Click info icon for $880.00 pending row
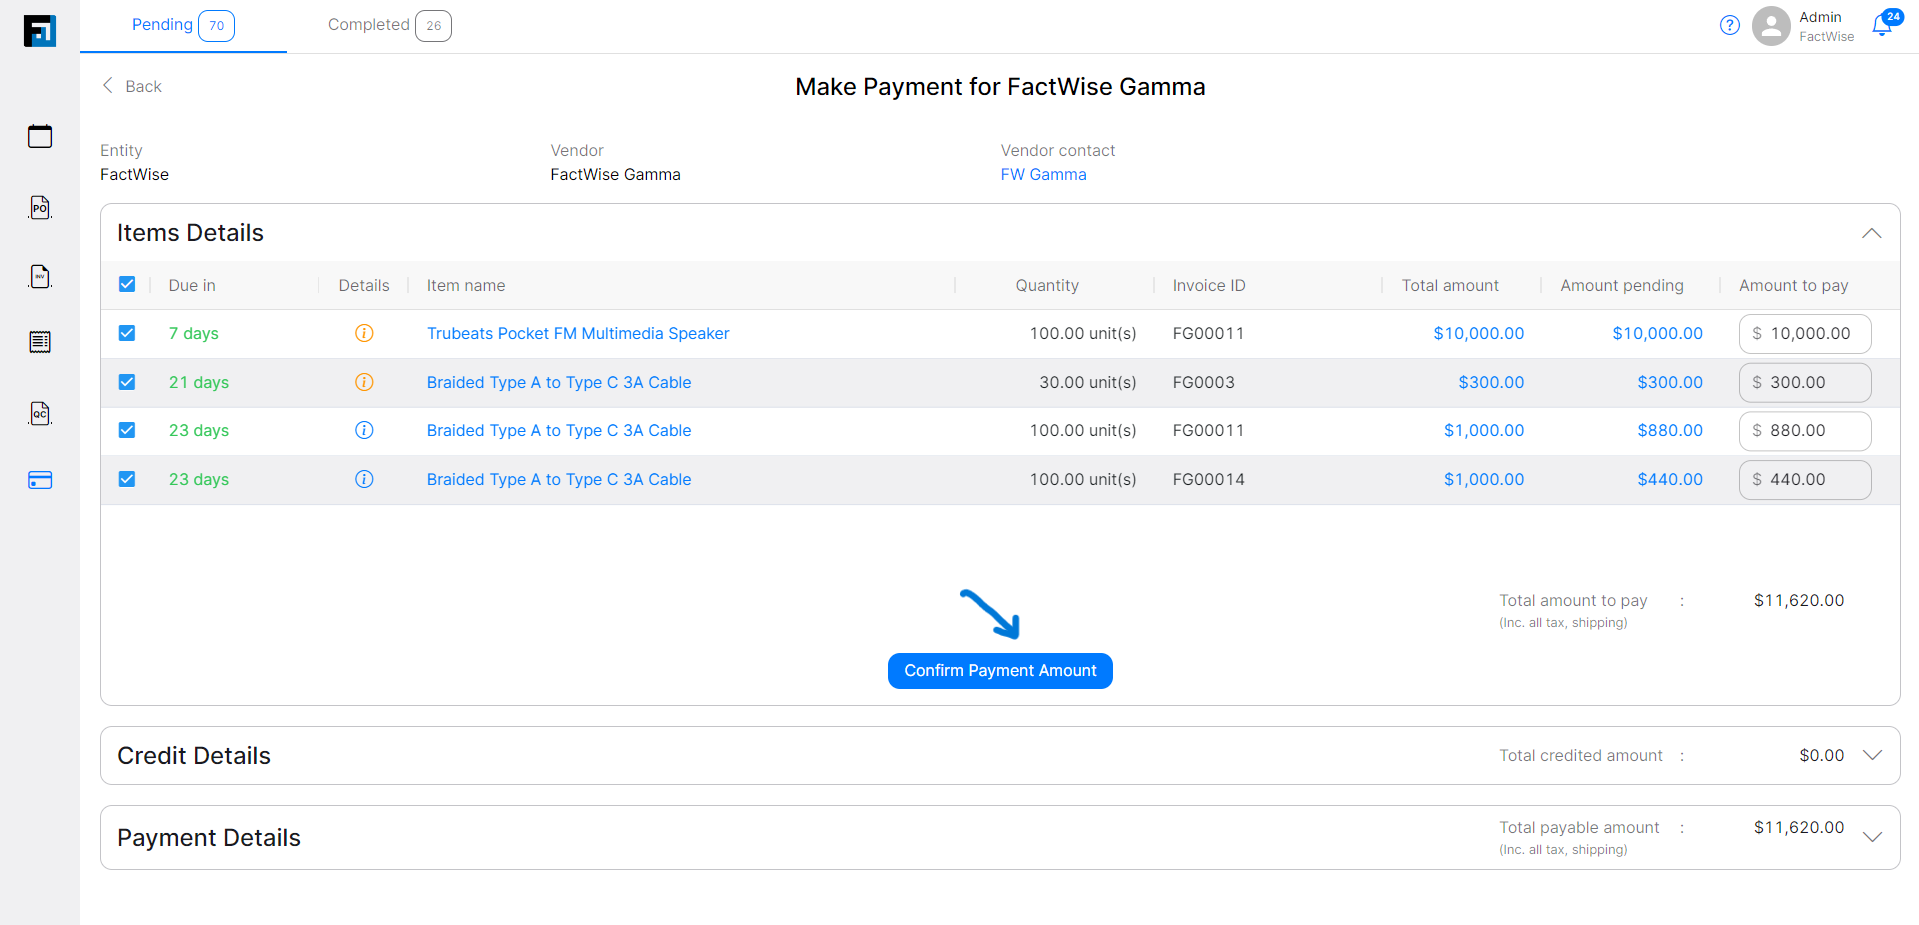The width and height of the screenshot is (1919, 925). (364, 430)
